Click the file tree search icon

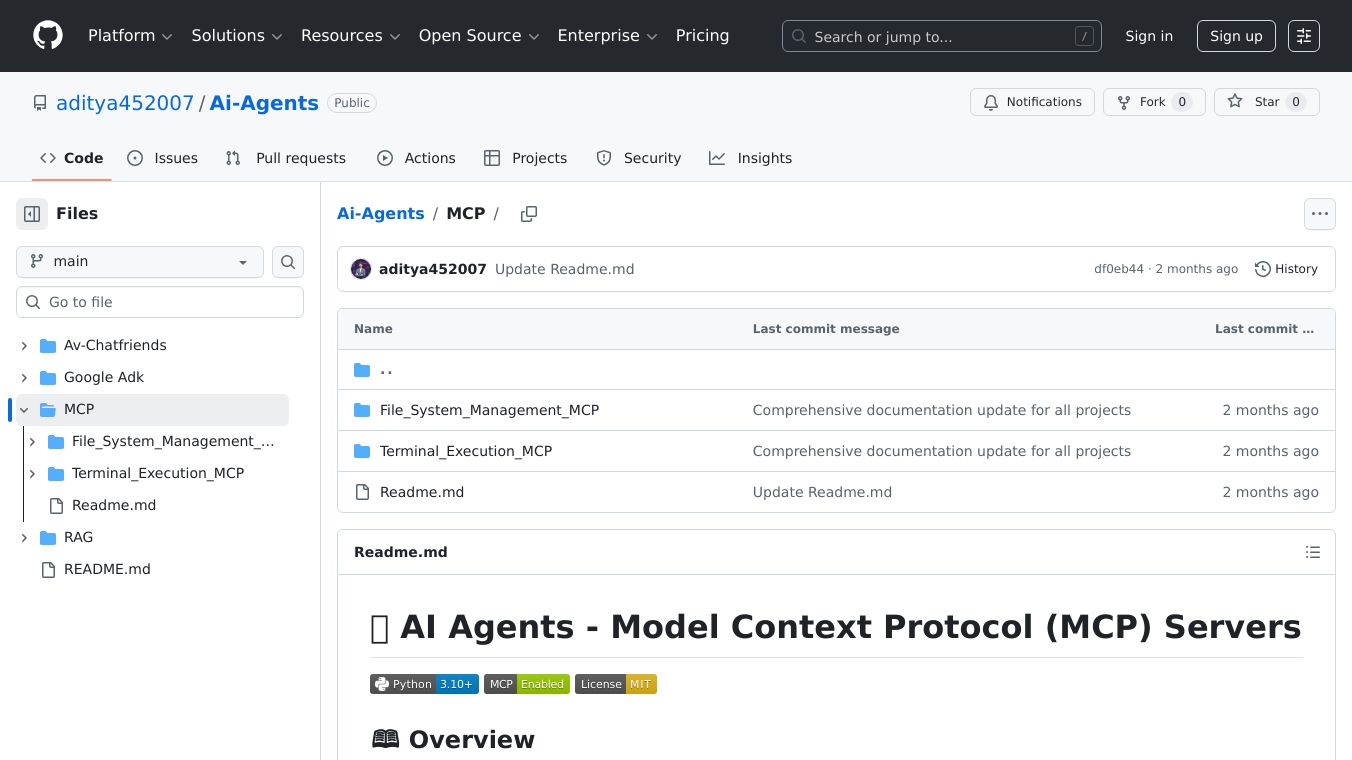288,262
